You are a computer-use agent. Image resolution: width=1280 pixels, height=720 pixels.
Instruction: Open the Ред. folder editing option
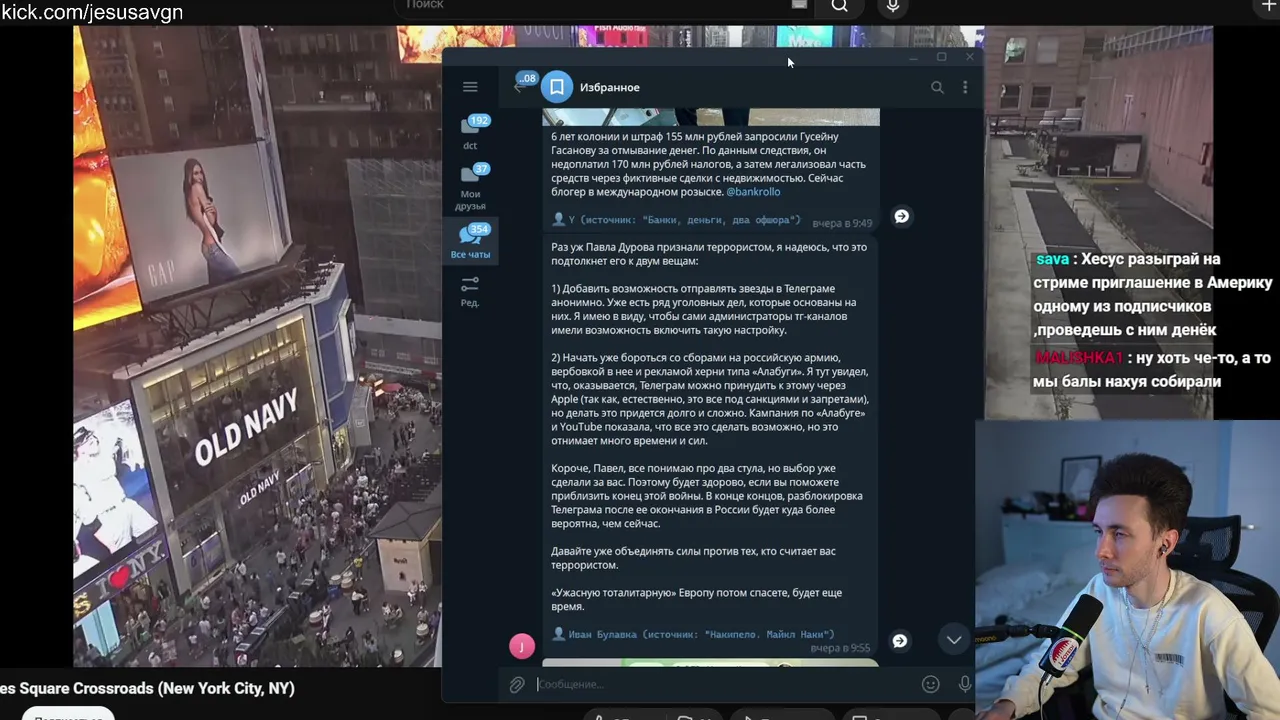pos(470,291)
